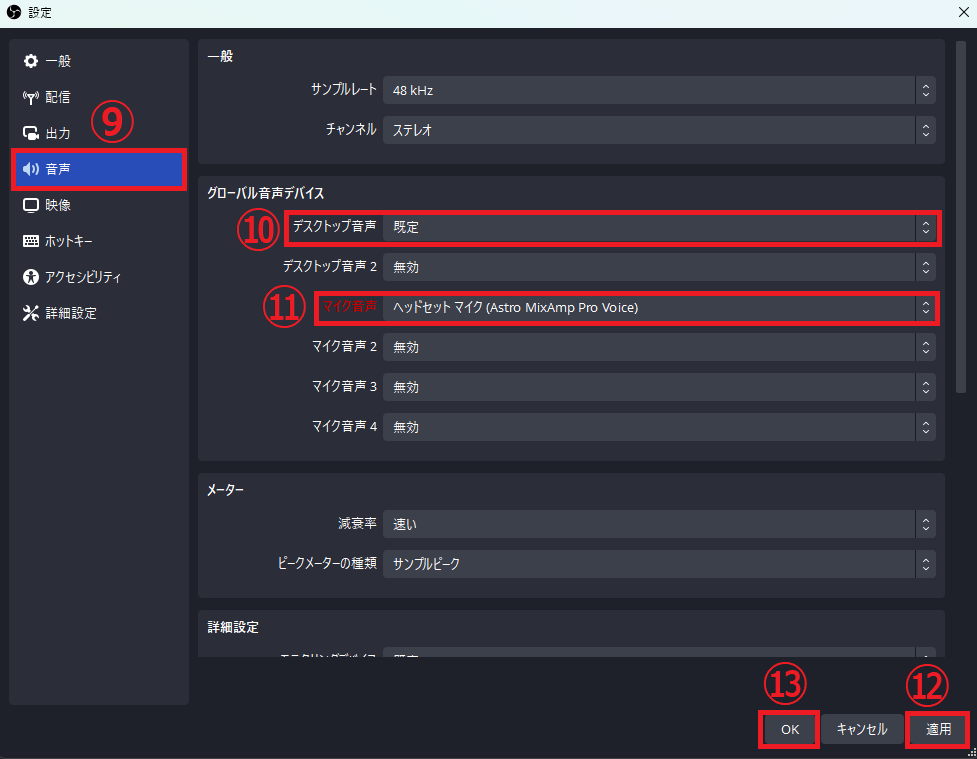Click the Accessibility person icon in sidebar
The image size is (977, 759).
coord(31,277)
